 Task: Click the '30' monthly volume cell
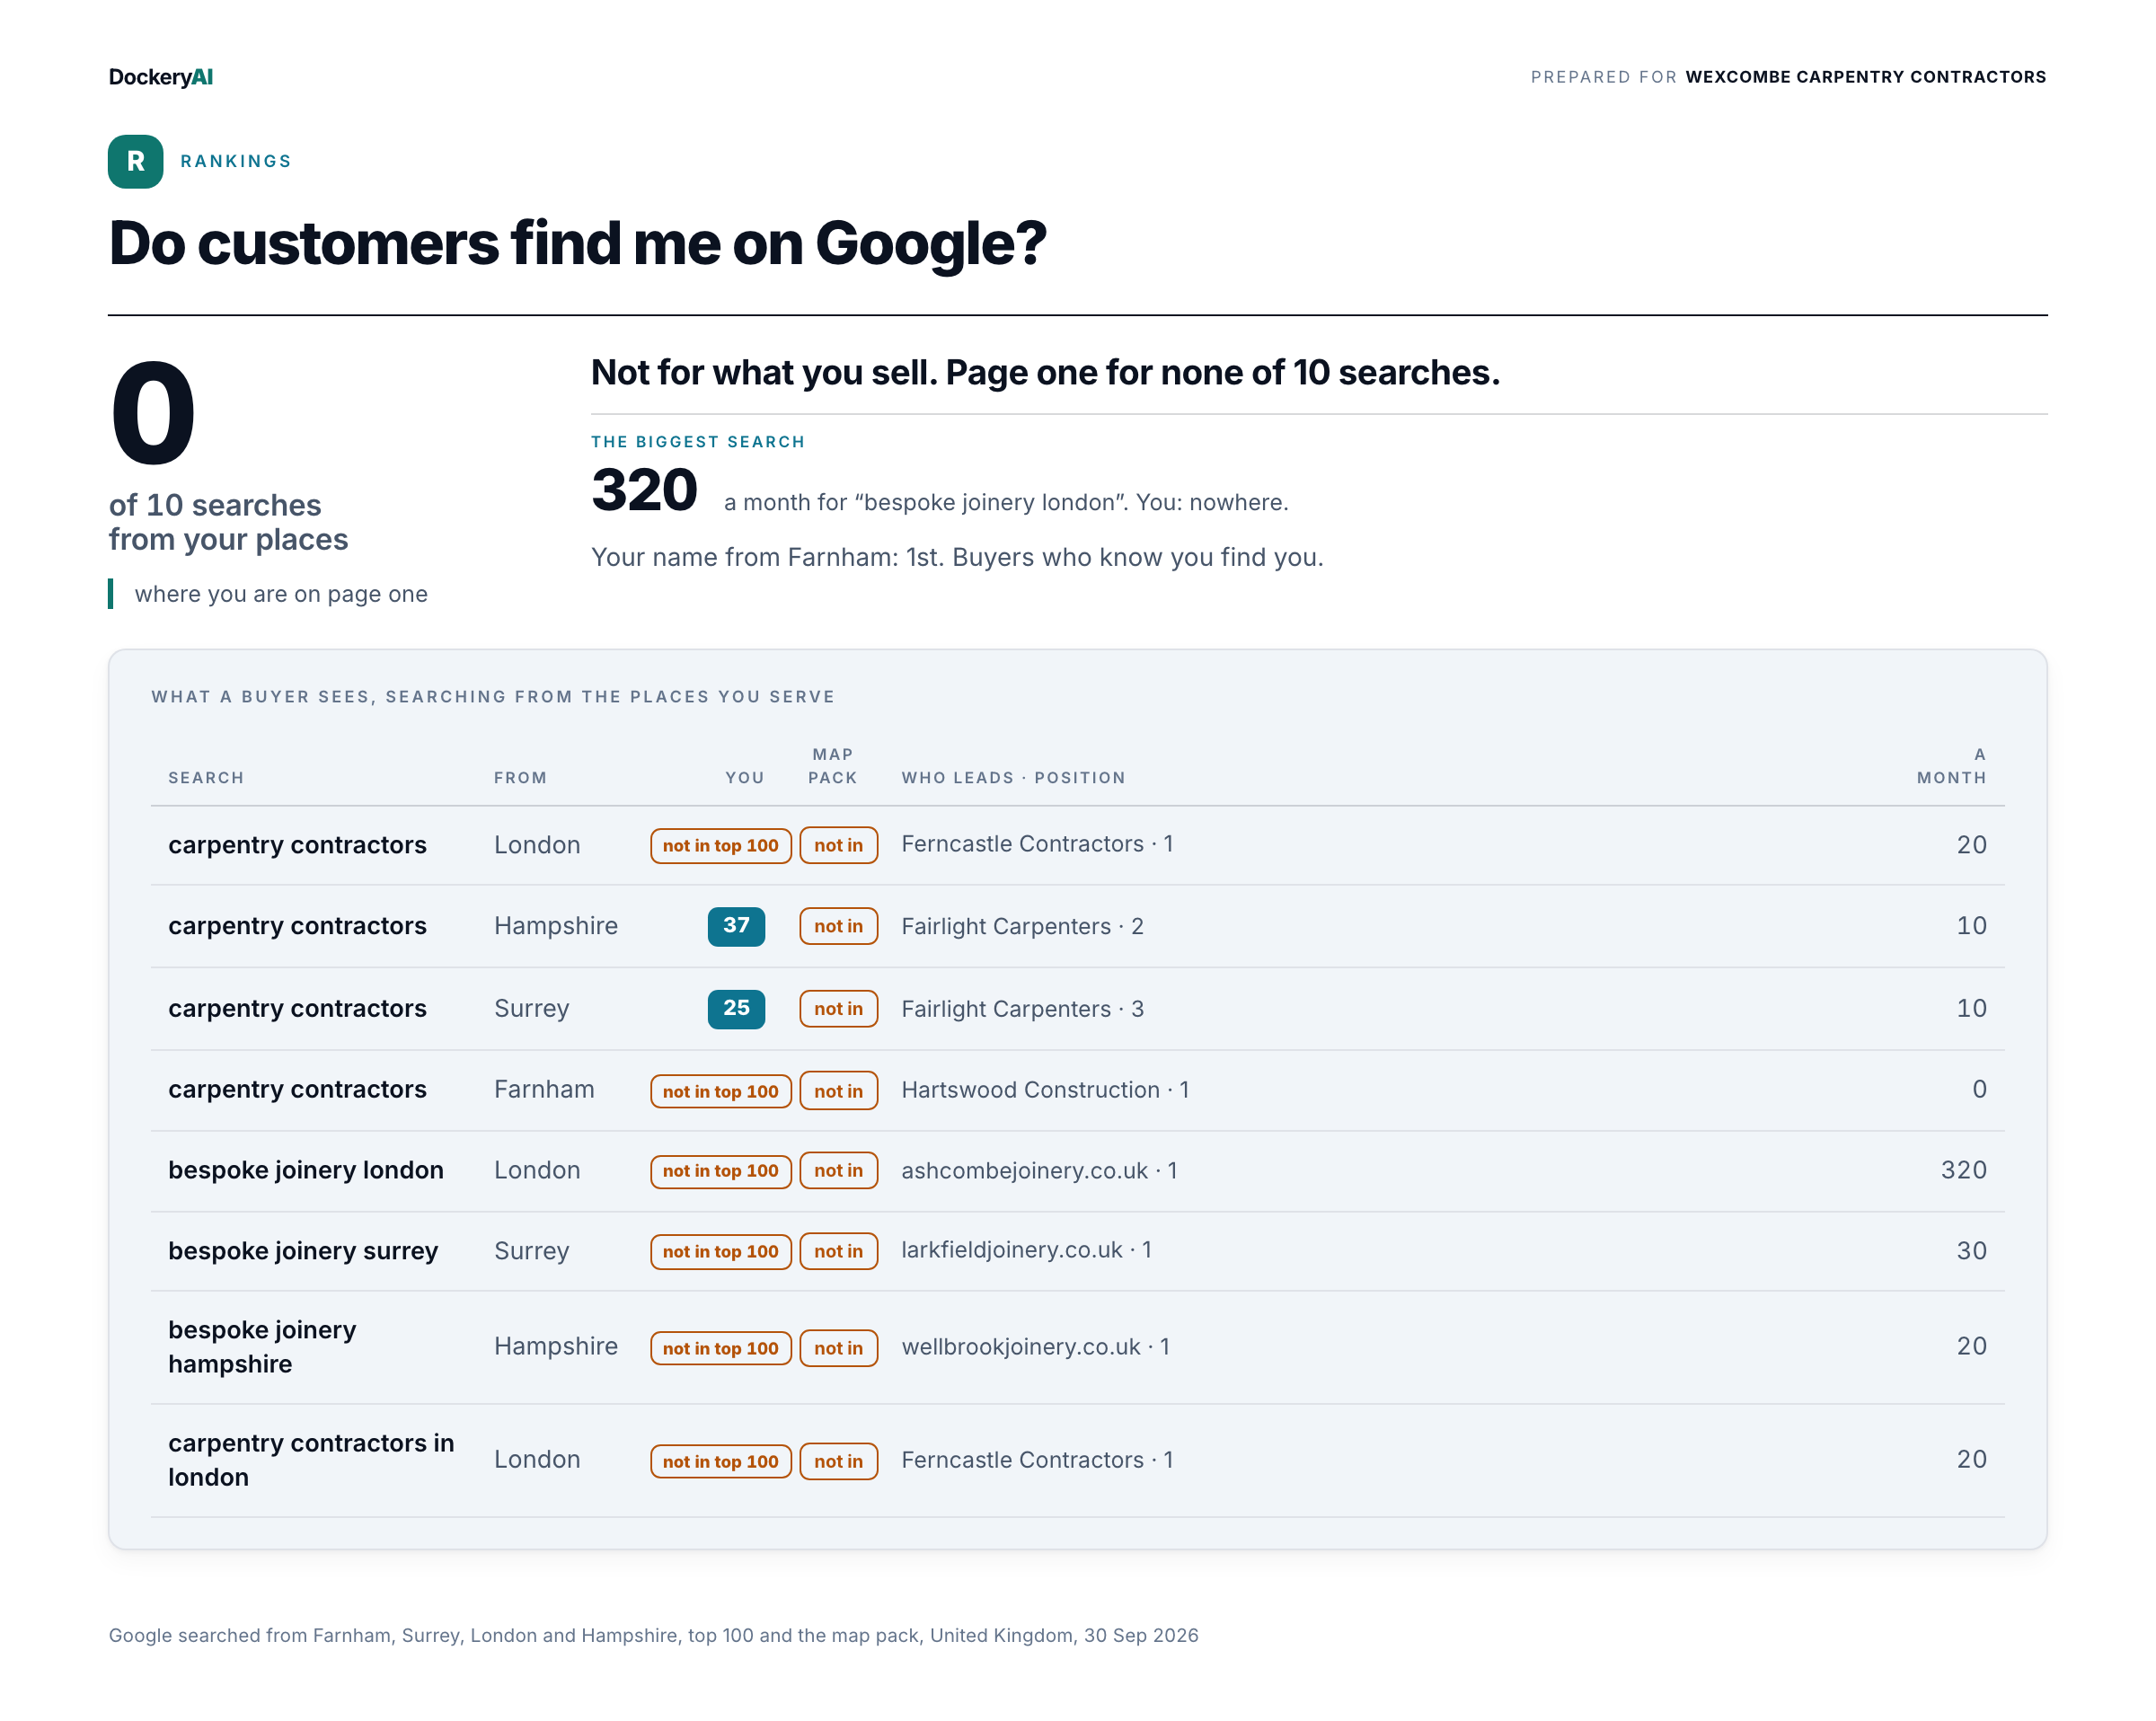click(x=1971, y=1250)
